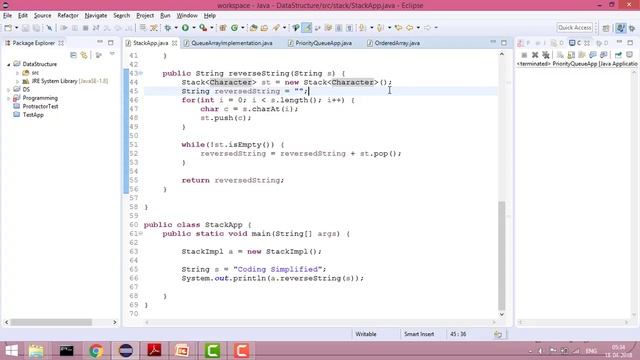Click the Package Explorer horizontal scrollbar thumb
Viewport: 640px width, 360px height.
(51, 322)
